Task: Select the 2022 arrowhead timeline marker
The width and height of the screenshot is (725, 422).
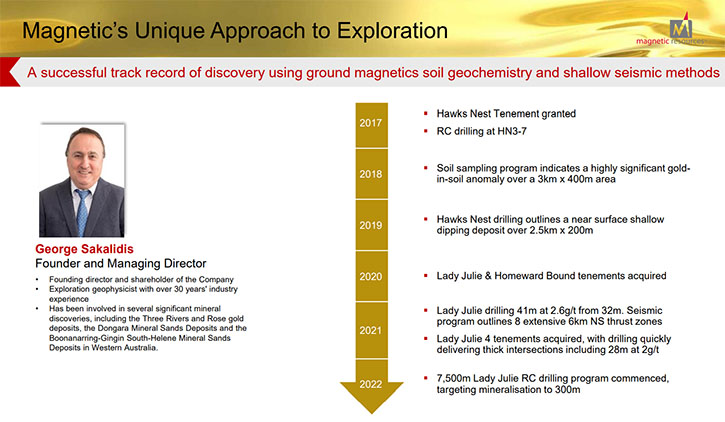Action: tap(371, 386)
